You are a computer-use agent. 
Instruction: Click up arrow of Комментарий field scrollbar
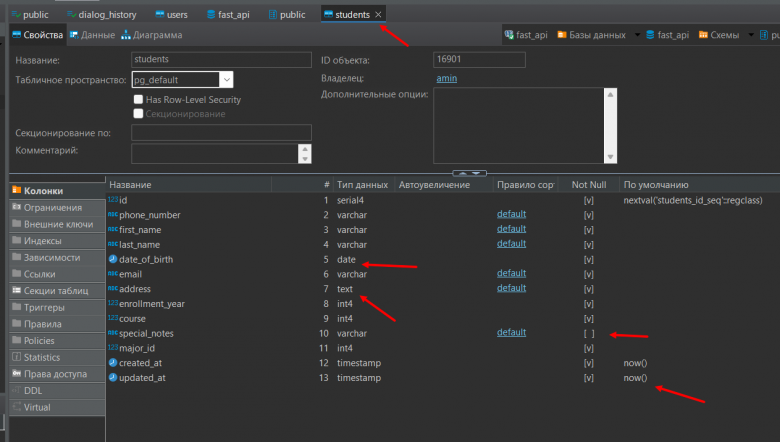pyautogui.click(x=305, y=149)
